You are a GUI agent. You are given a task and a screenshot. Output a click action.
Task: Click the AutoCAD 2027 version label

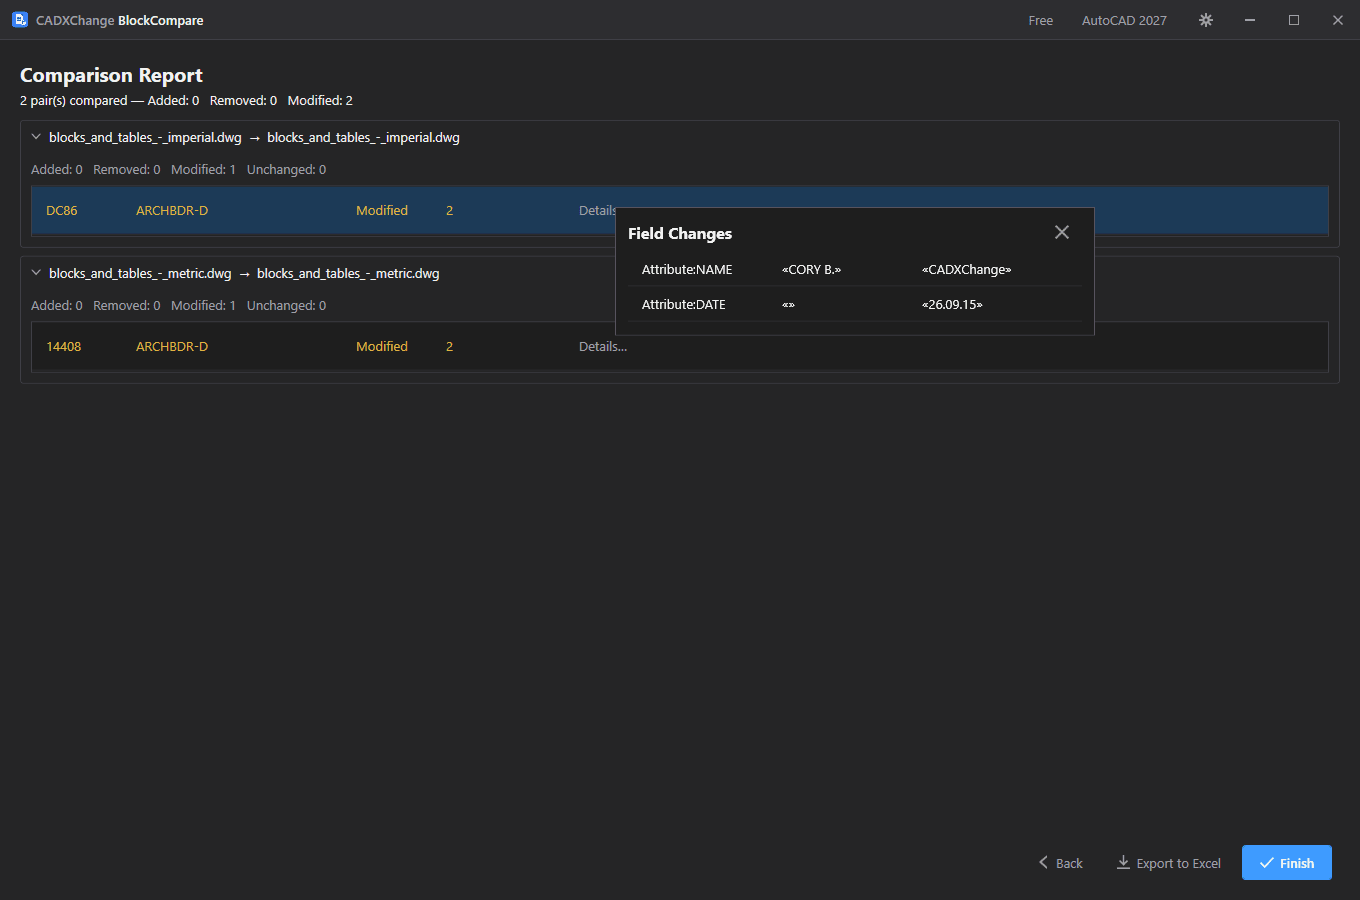tap(1124, 20)
